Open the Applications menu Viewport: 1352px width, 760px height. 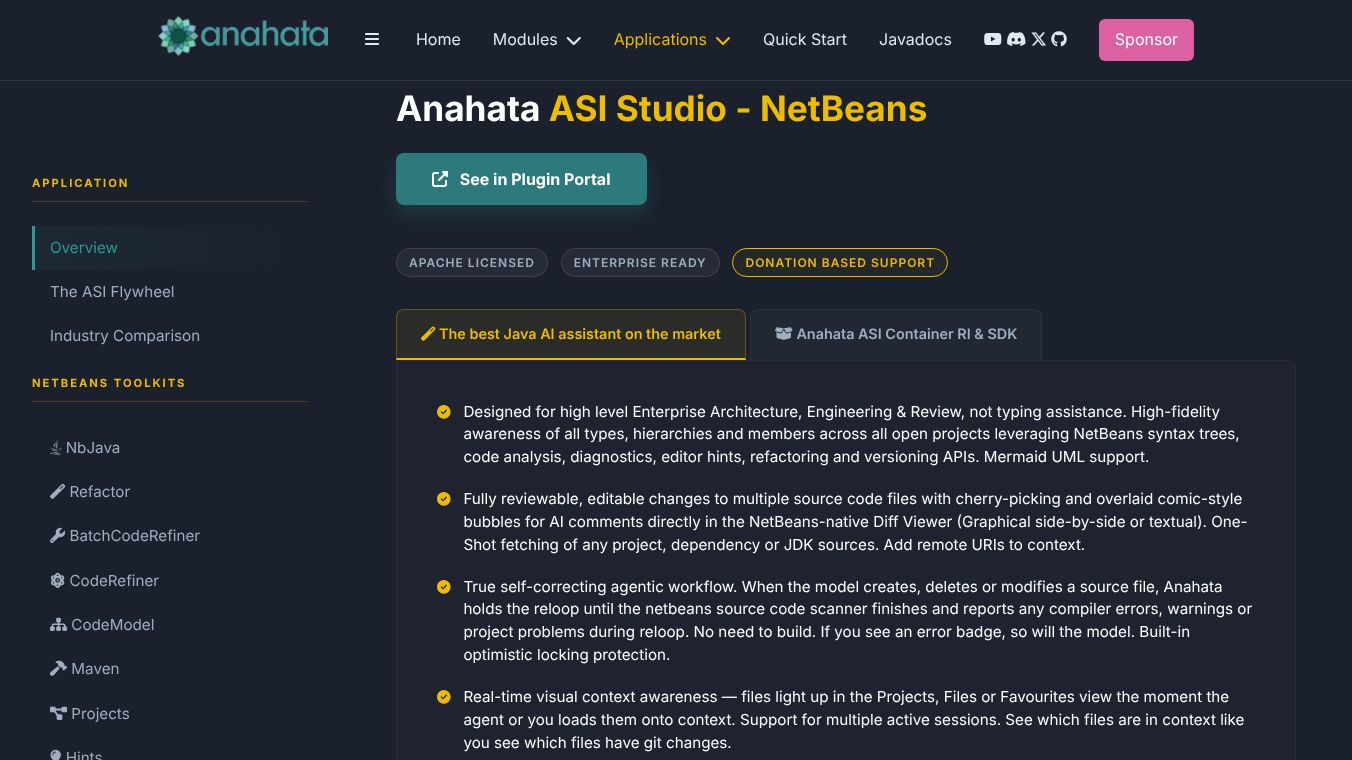click(x=672, y=40)
